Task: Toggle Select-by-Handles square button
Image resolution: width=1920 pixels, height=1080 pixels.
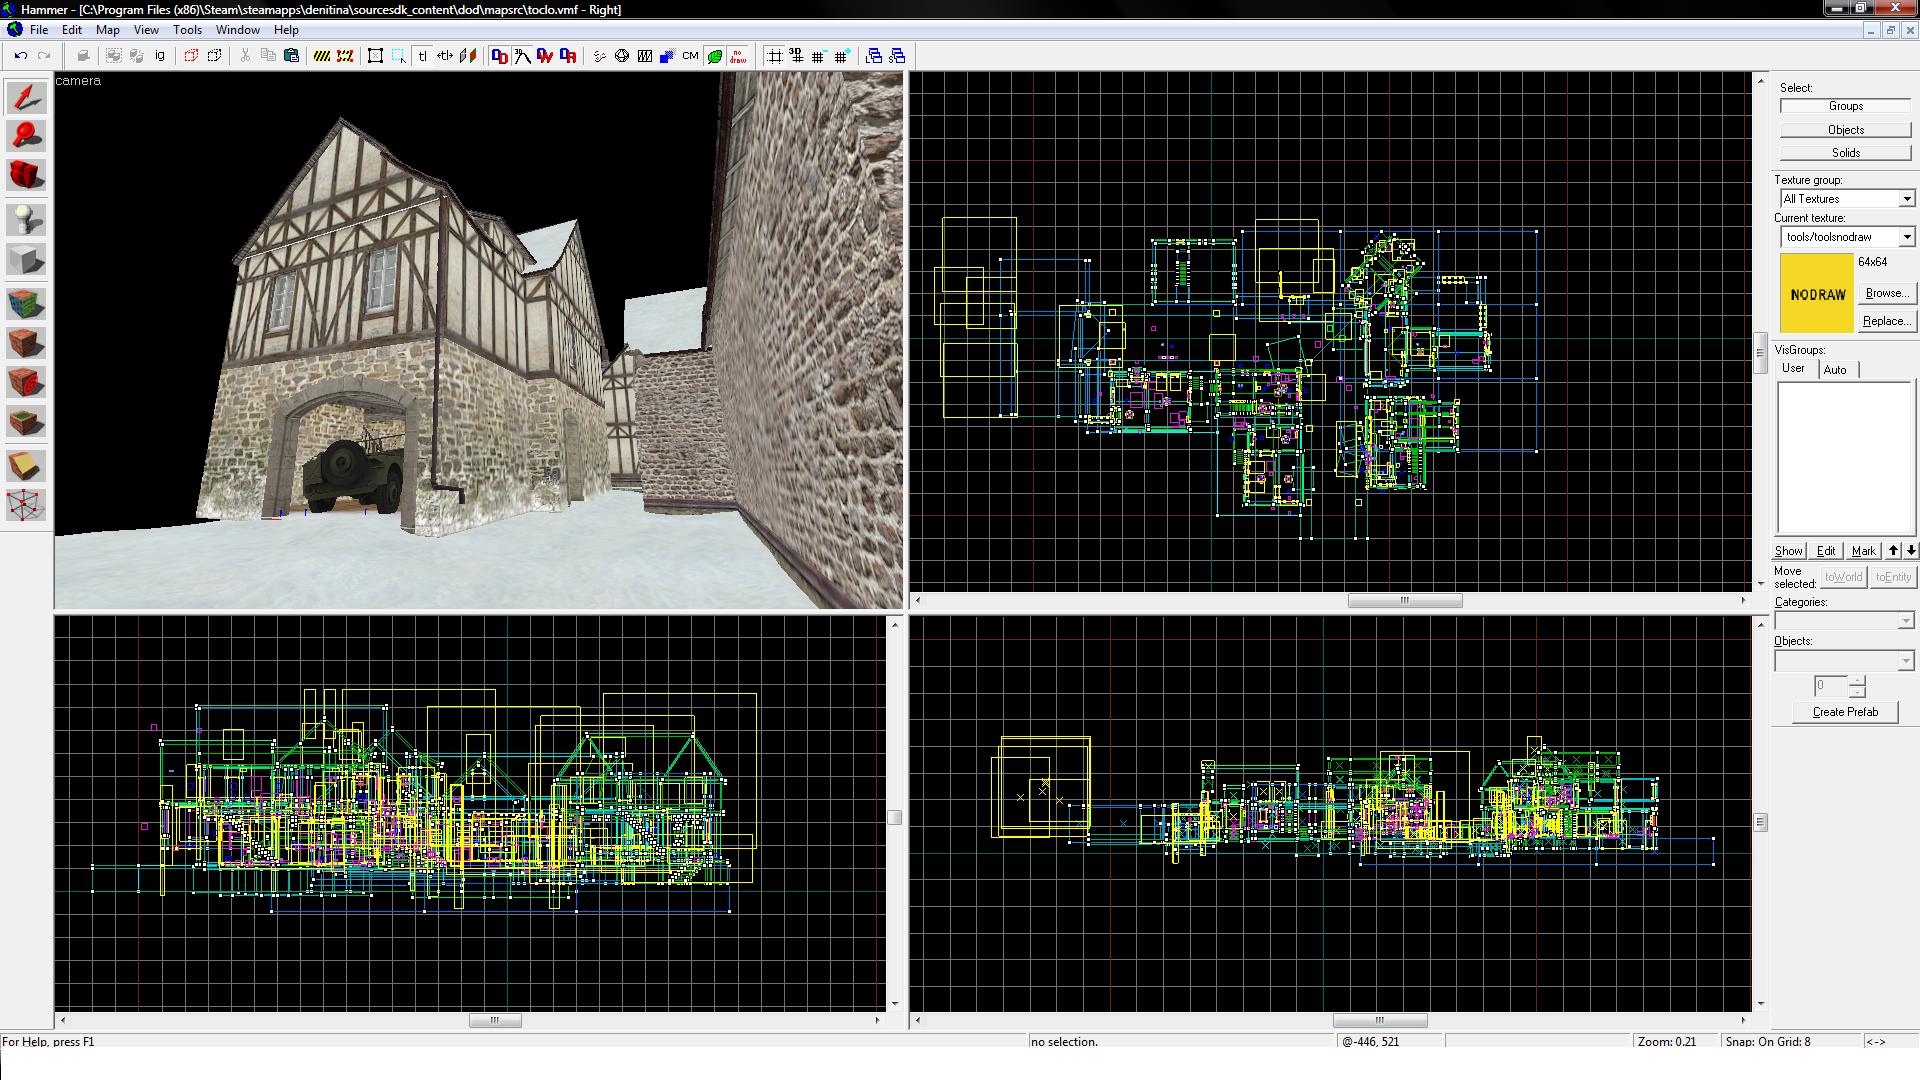Action: point(375,56)
